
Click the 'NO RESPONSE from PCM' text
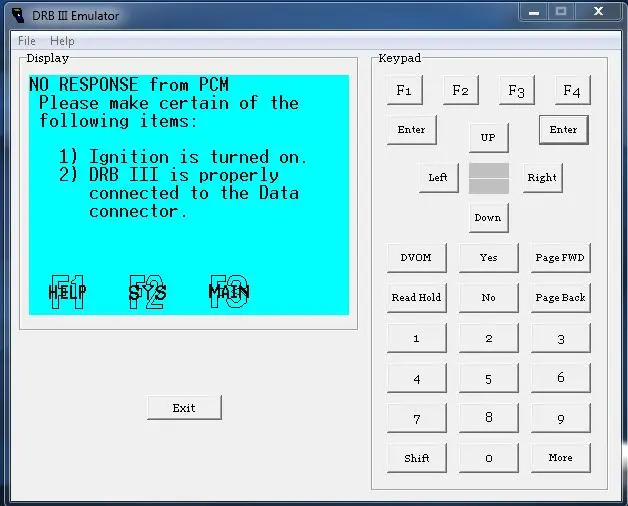129,85
